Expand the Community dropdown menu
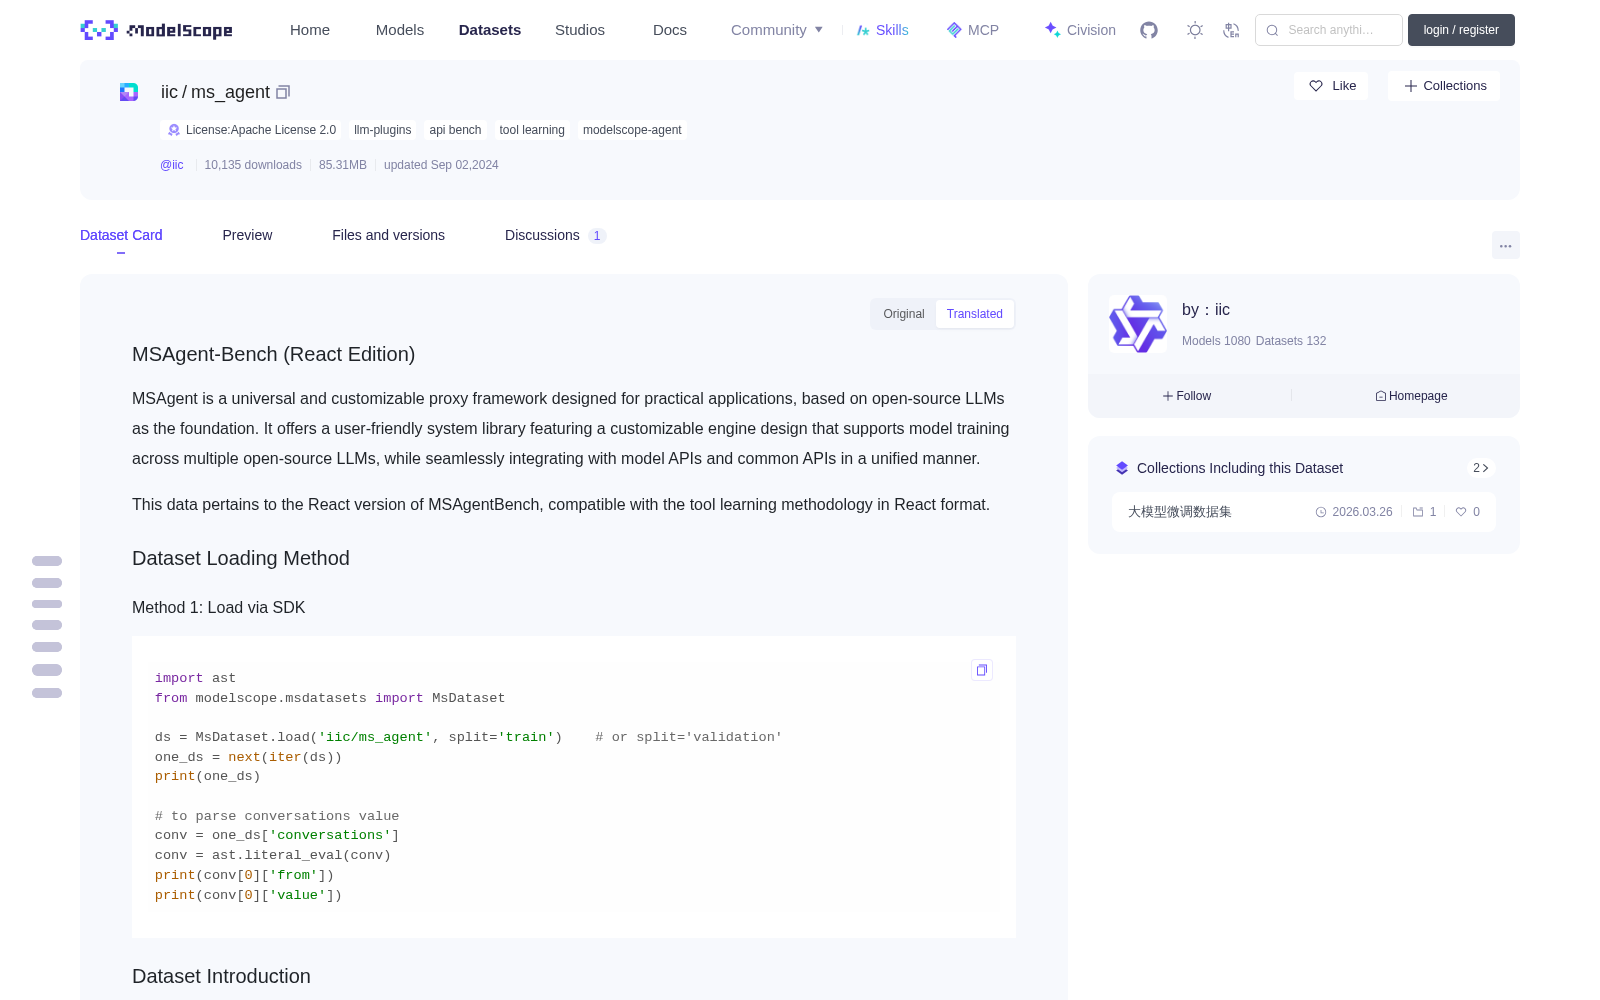The width and height of the screenshot is (1600, 1000). point(777,30)
